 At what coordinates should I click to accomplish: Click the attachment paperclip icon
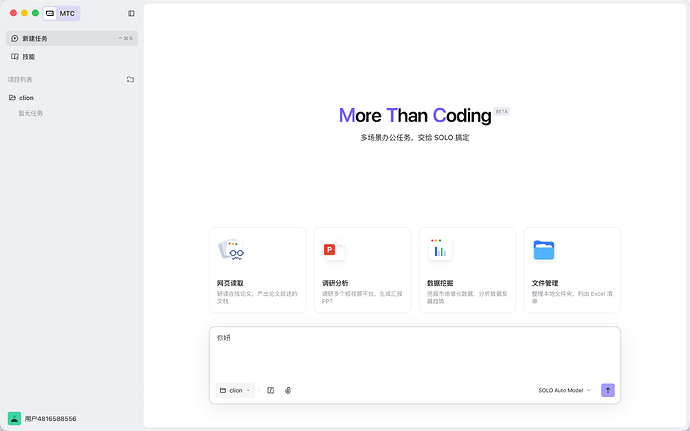tap(288, 390)
